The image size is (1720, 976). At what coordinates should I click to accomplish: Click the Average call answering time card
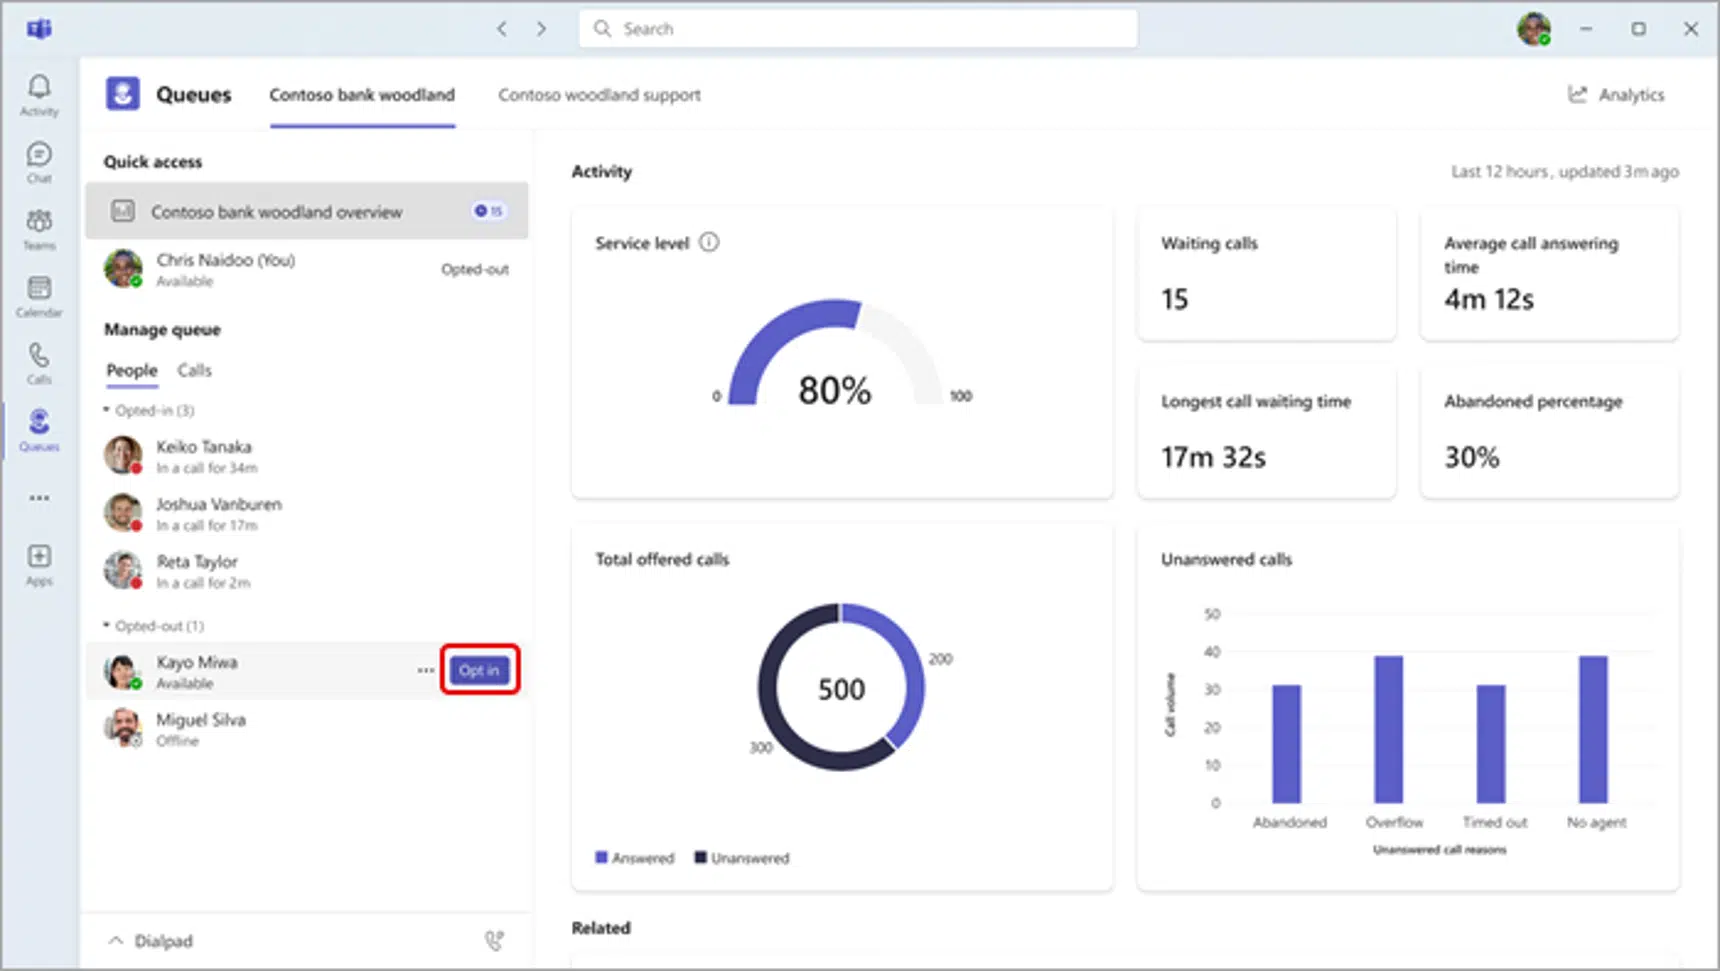[1549, 275]
